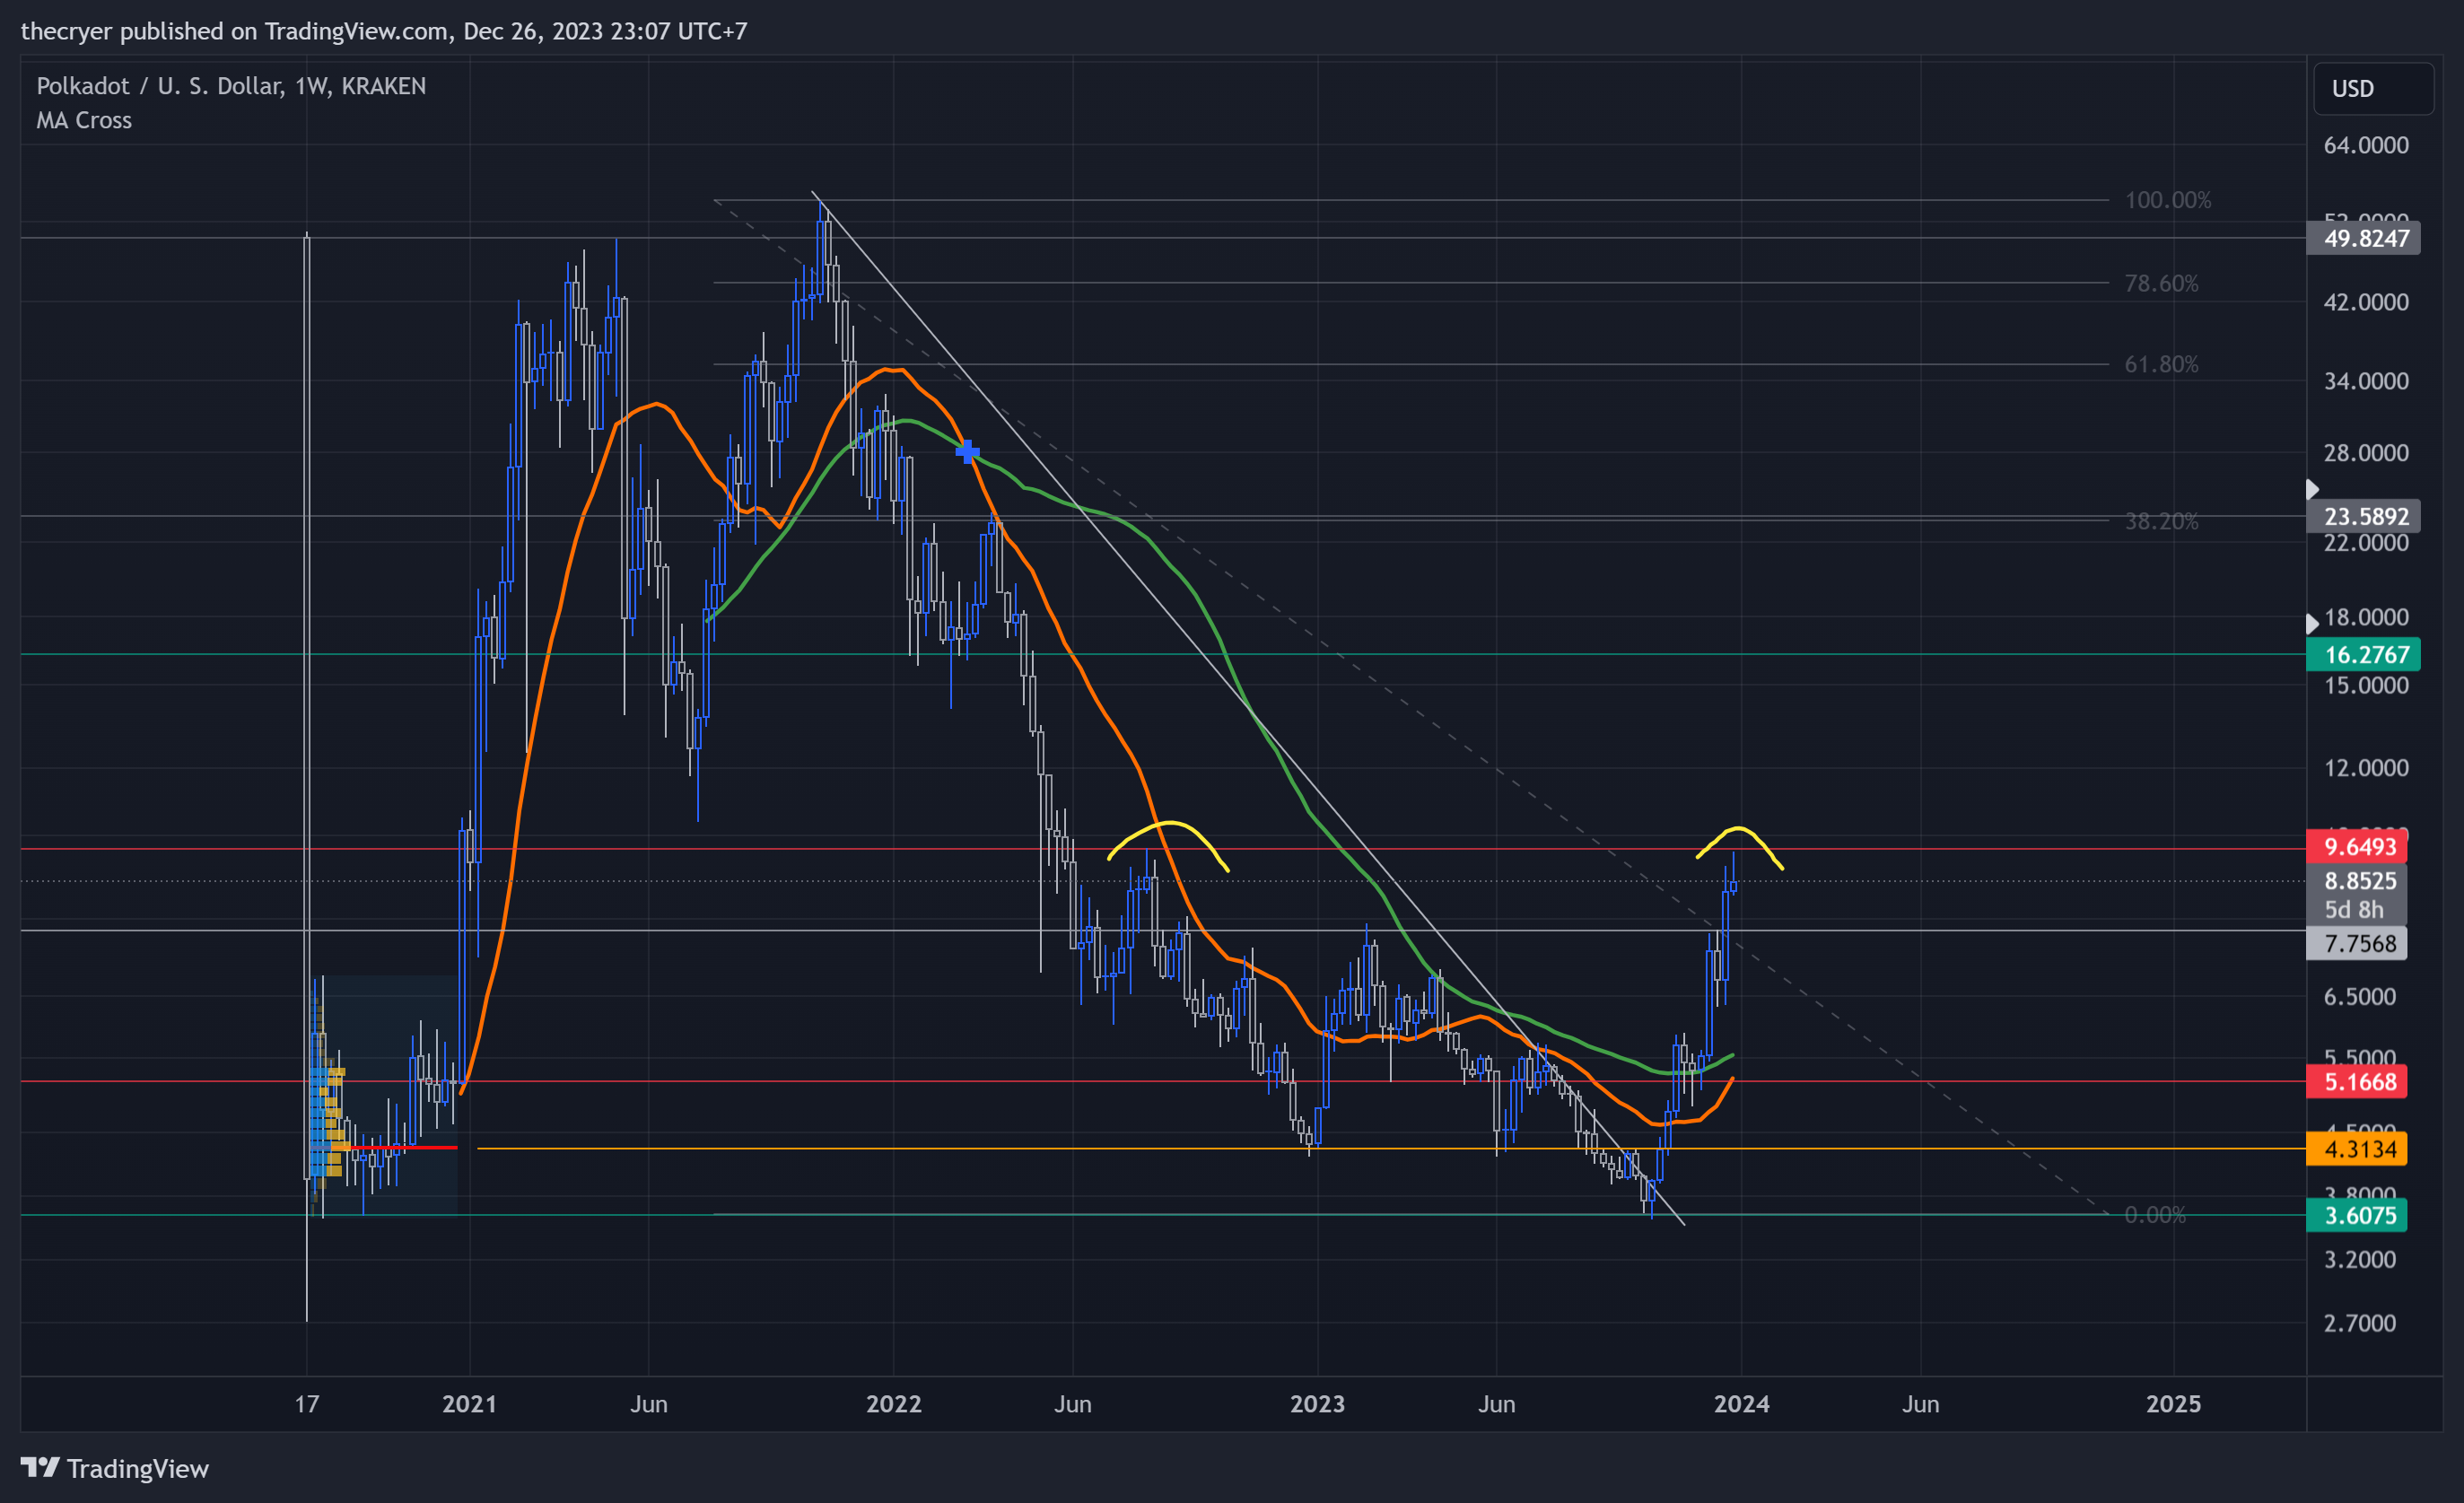This screenshot has height=1503, width=2464.
Task: Open the USD currency selector
Action: [2373, 89]
